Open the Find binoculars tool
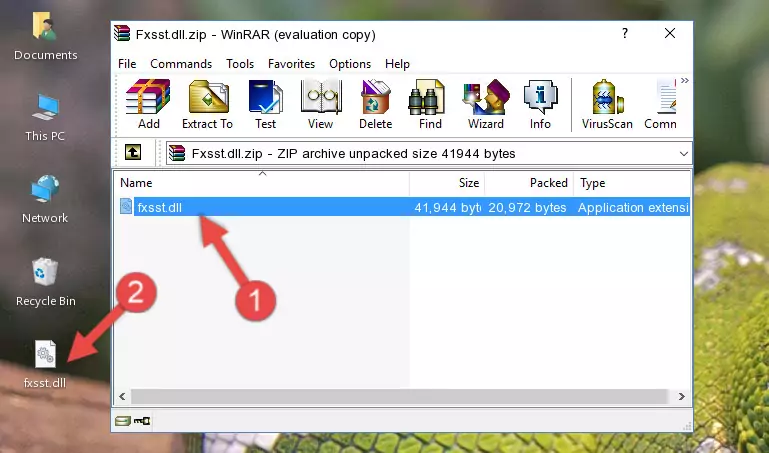This screenshot has width=769, height=453. point(430,104)
